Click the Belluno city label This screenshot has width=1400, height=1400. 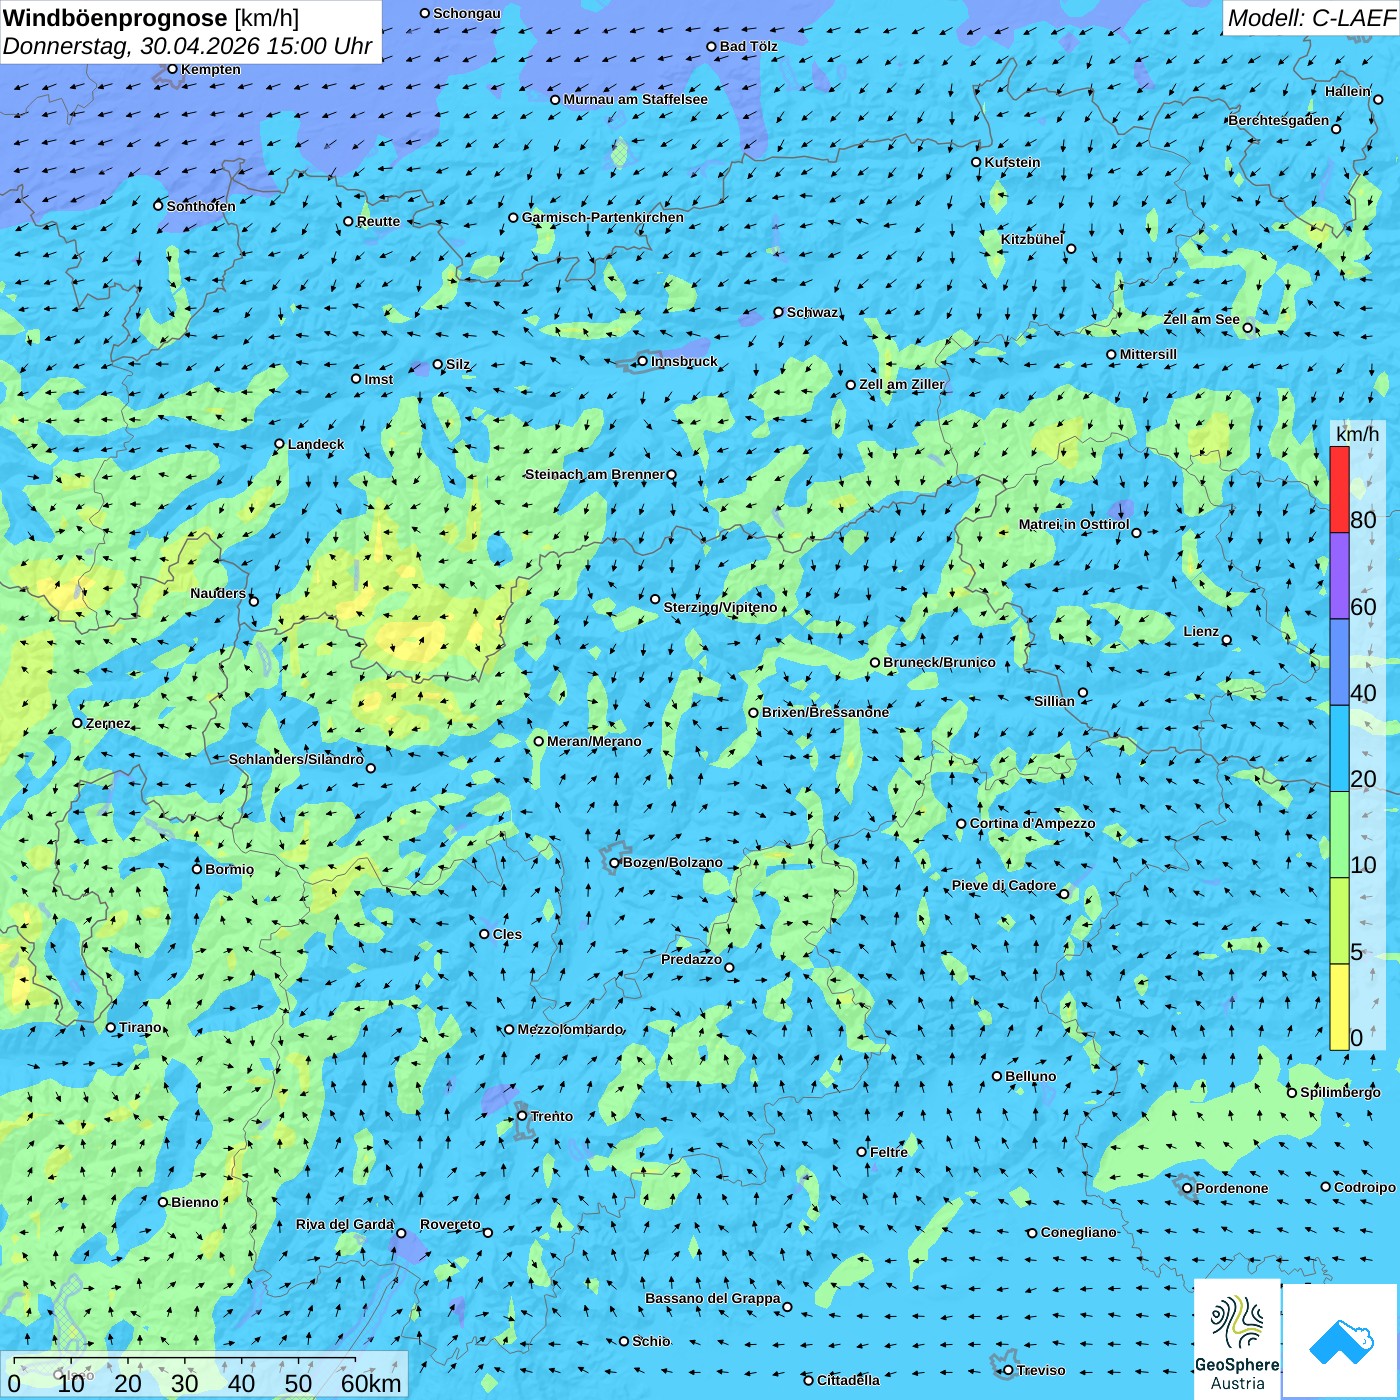tap(1031, 1076)
